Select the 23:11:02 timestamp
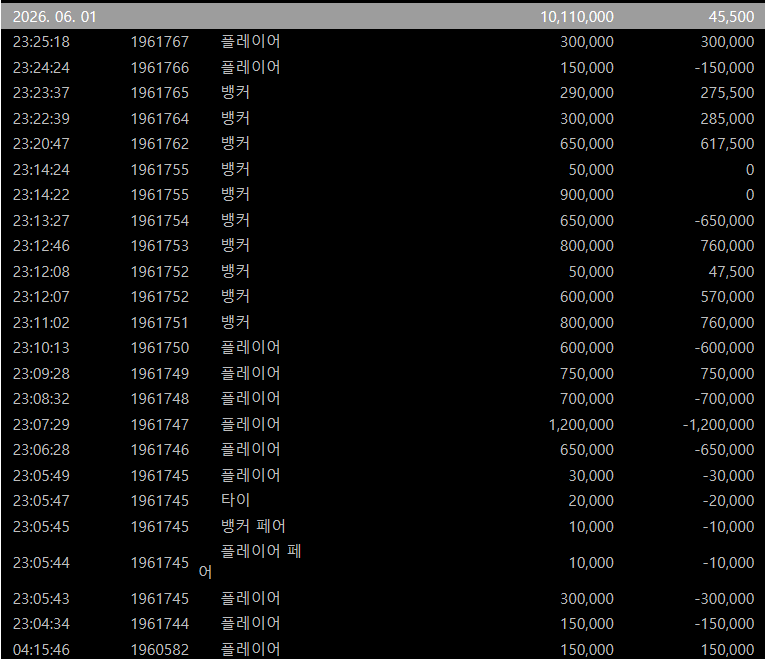 point(41,322)
